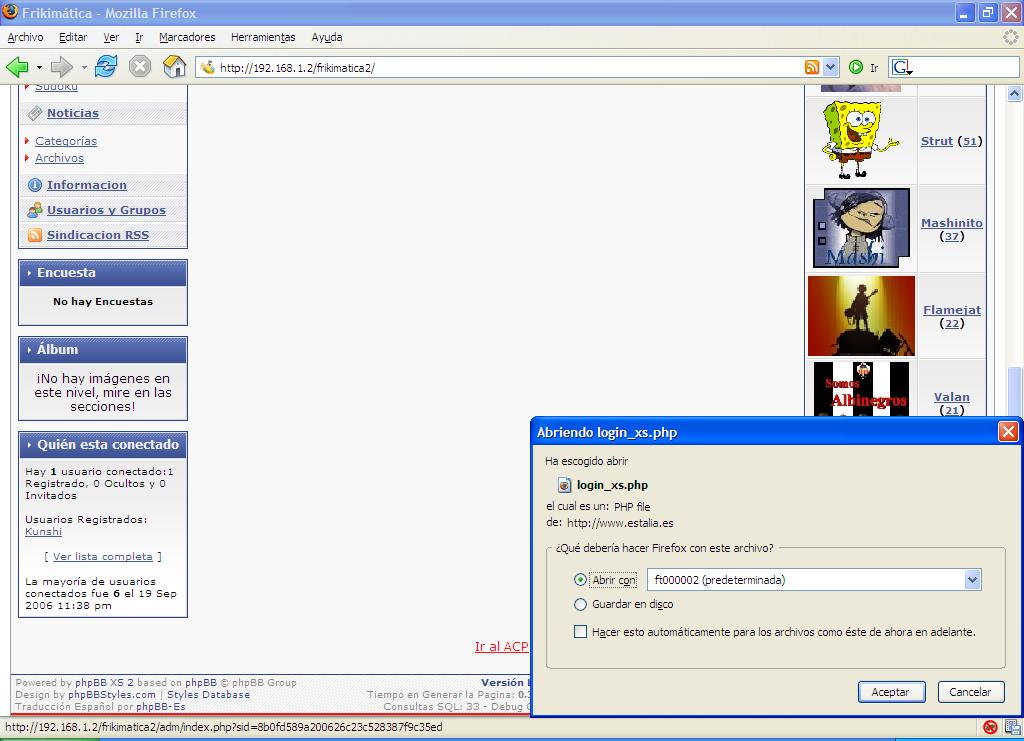Open the Archivos sidebar link

59,158
